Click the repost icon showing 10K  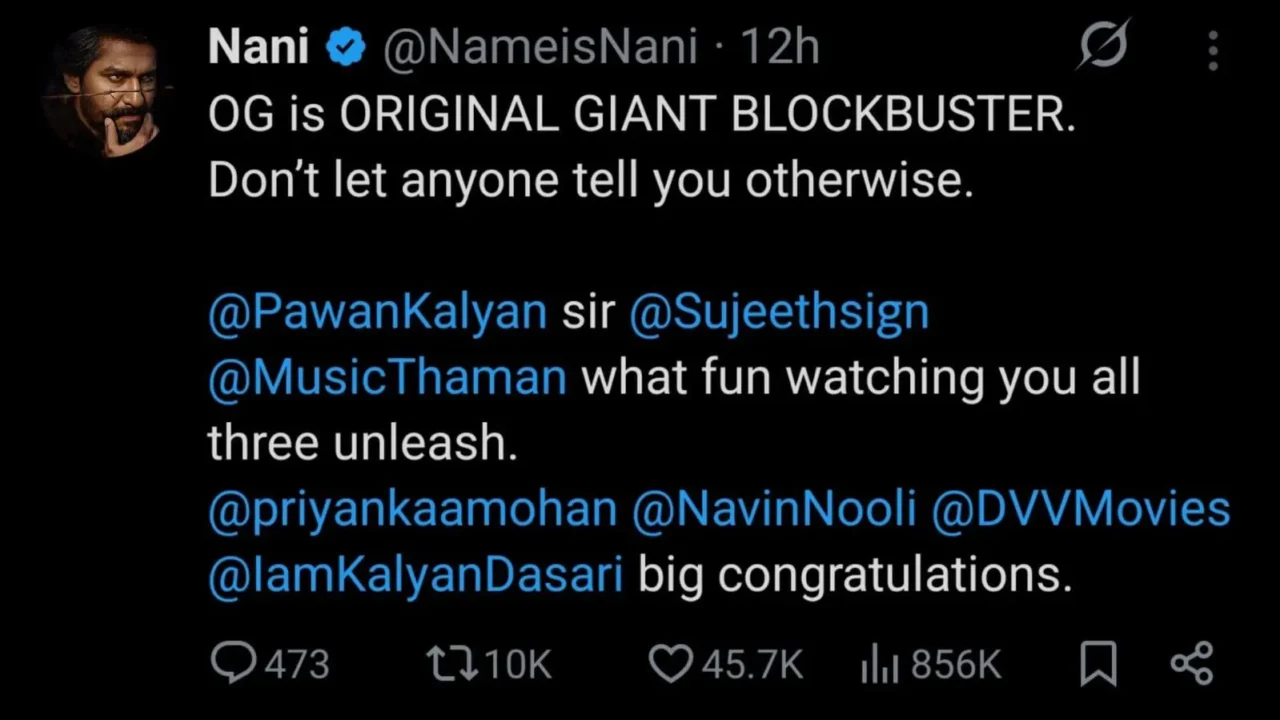tap(451, 662)
